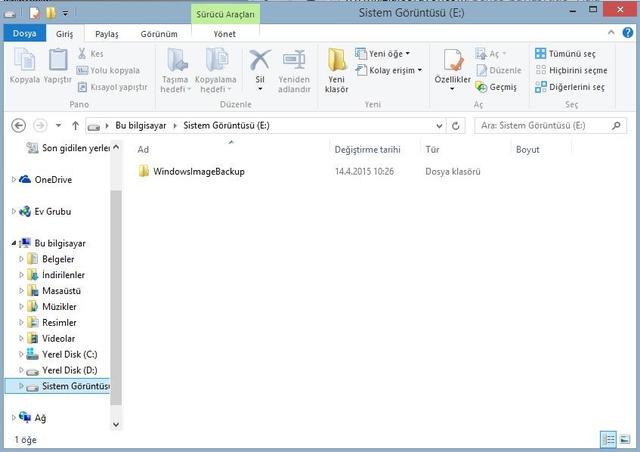Click Bu bilgisayar in the address bar
The height and width of the screenshot is (452, 640).
click(140, 125)
